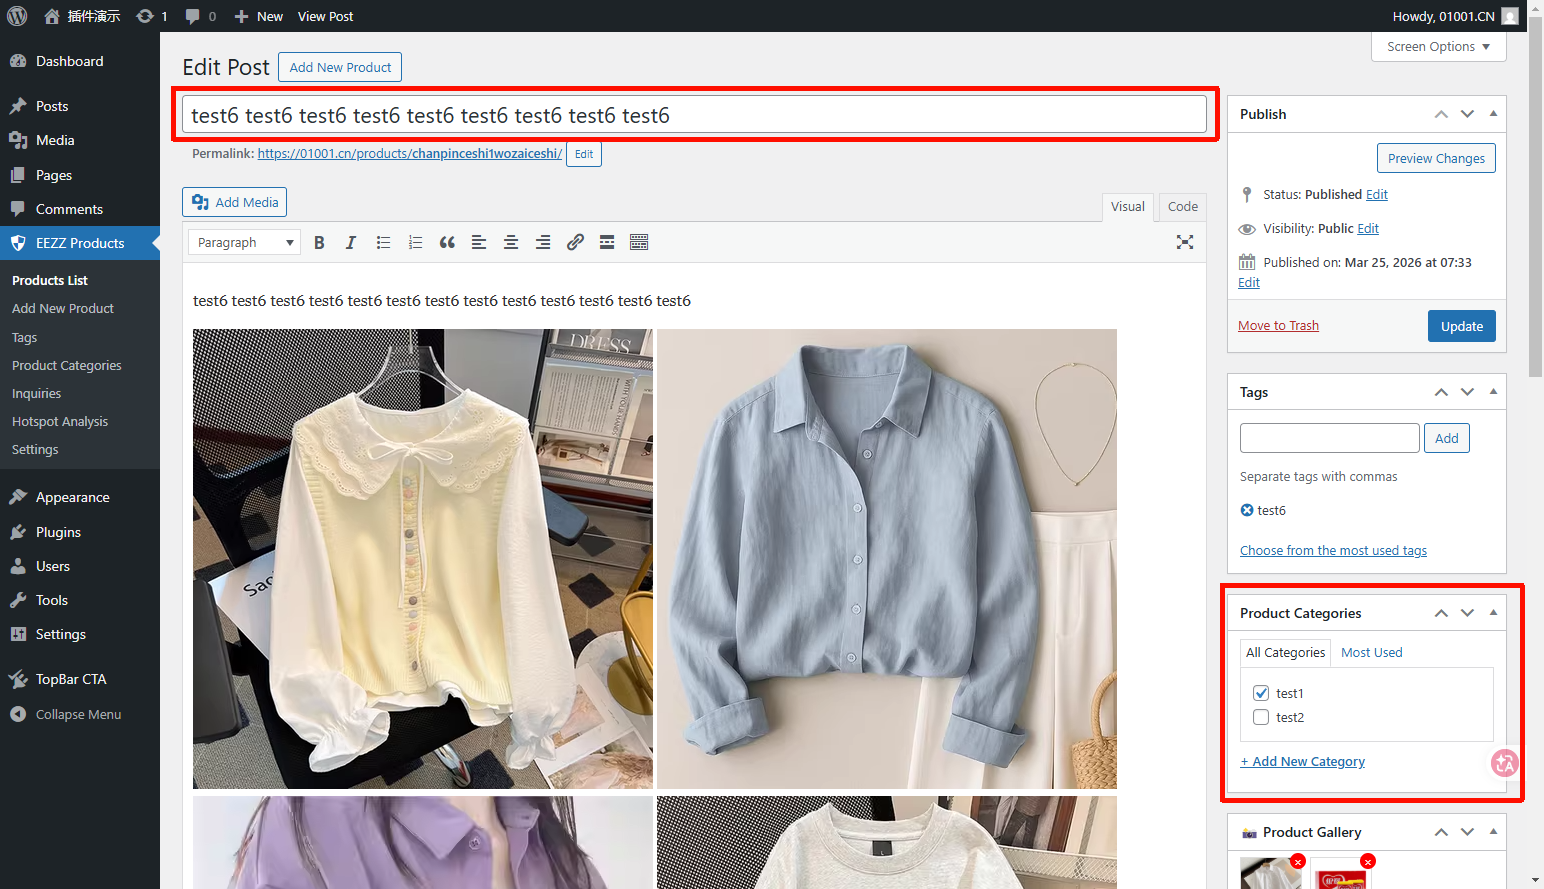Collapse the Product Categories panel
This screenshot has height=889, width=1544.
pos(1493,613)
